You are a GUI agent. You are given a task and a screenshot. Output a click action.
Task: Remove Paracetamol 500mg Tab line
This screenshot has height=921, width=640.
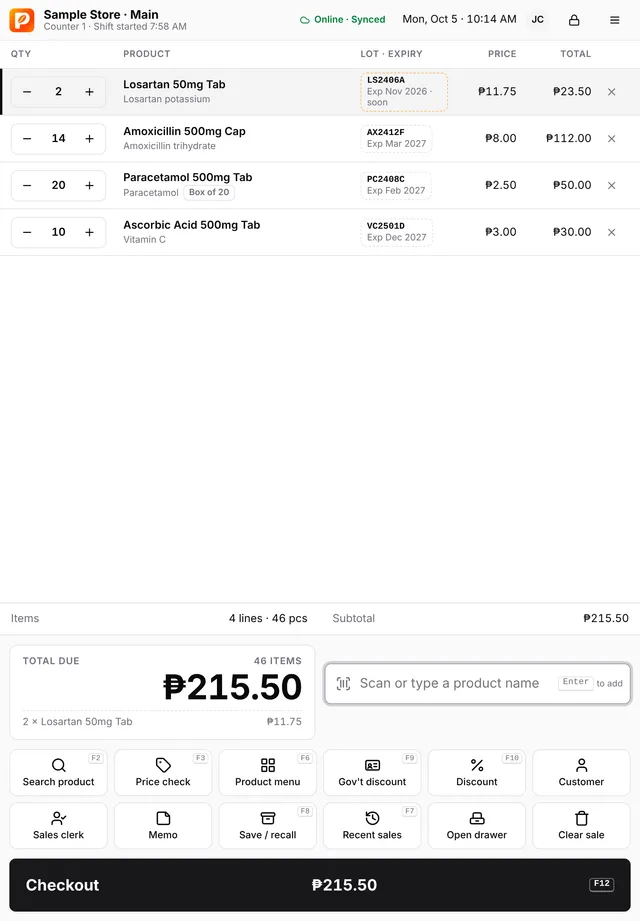click(611, 186)
